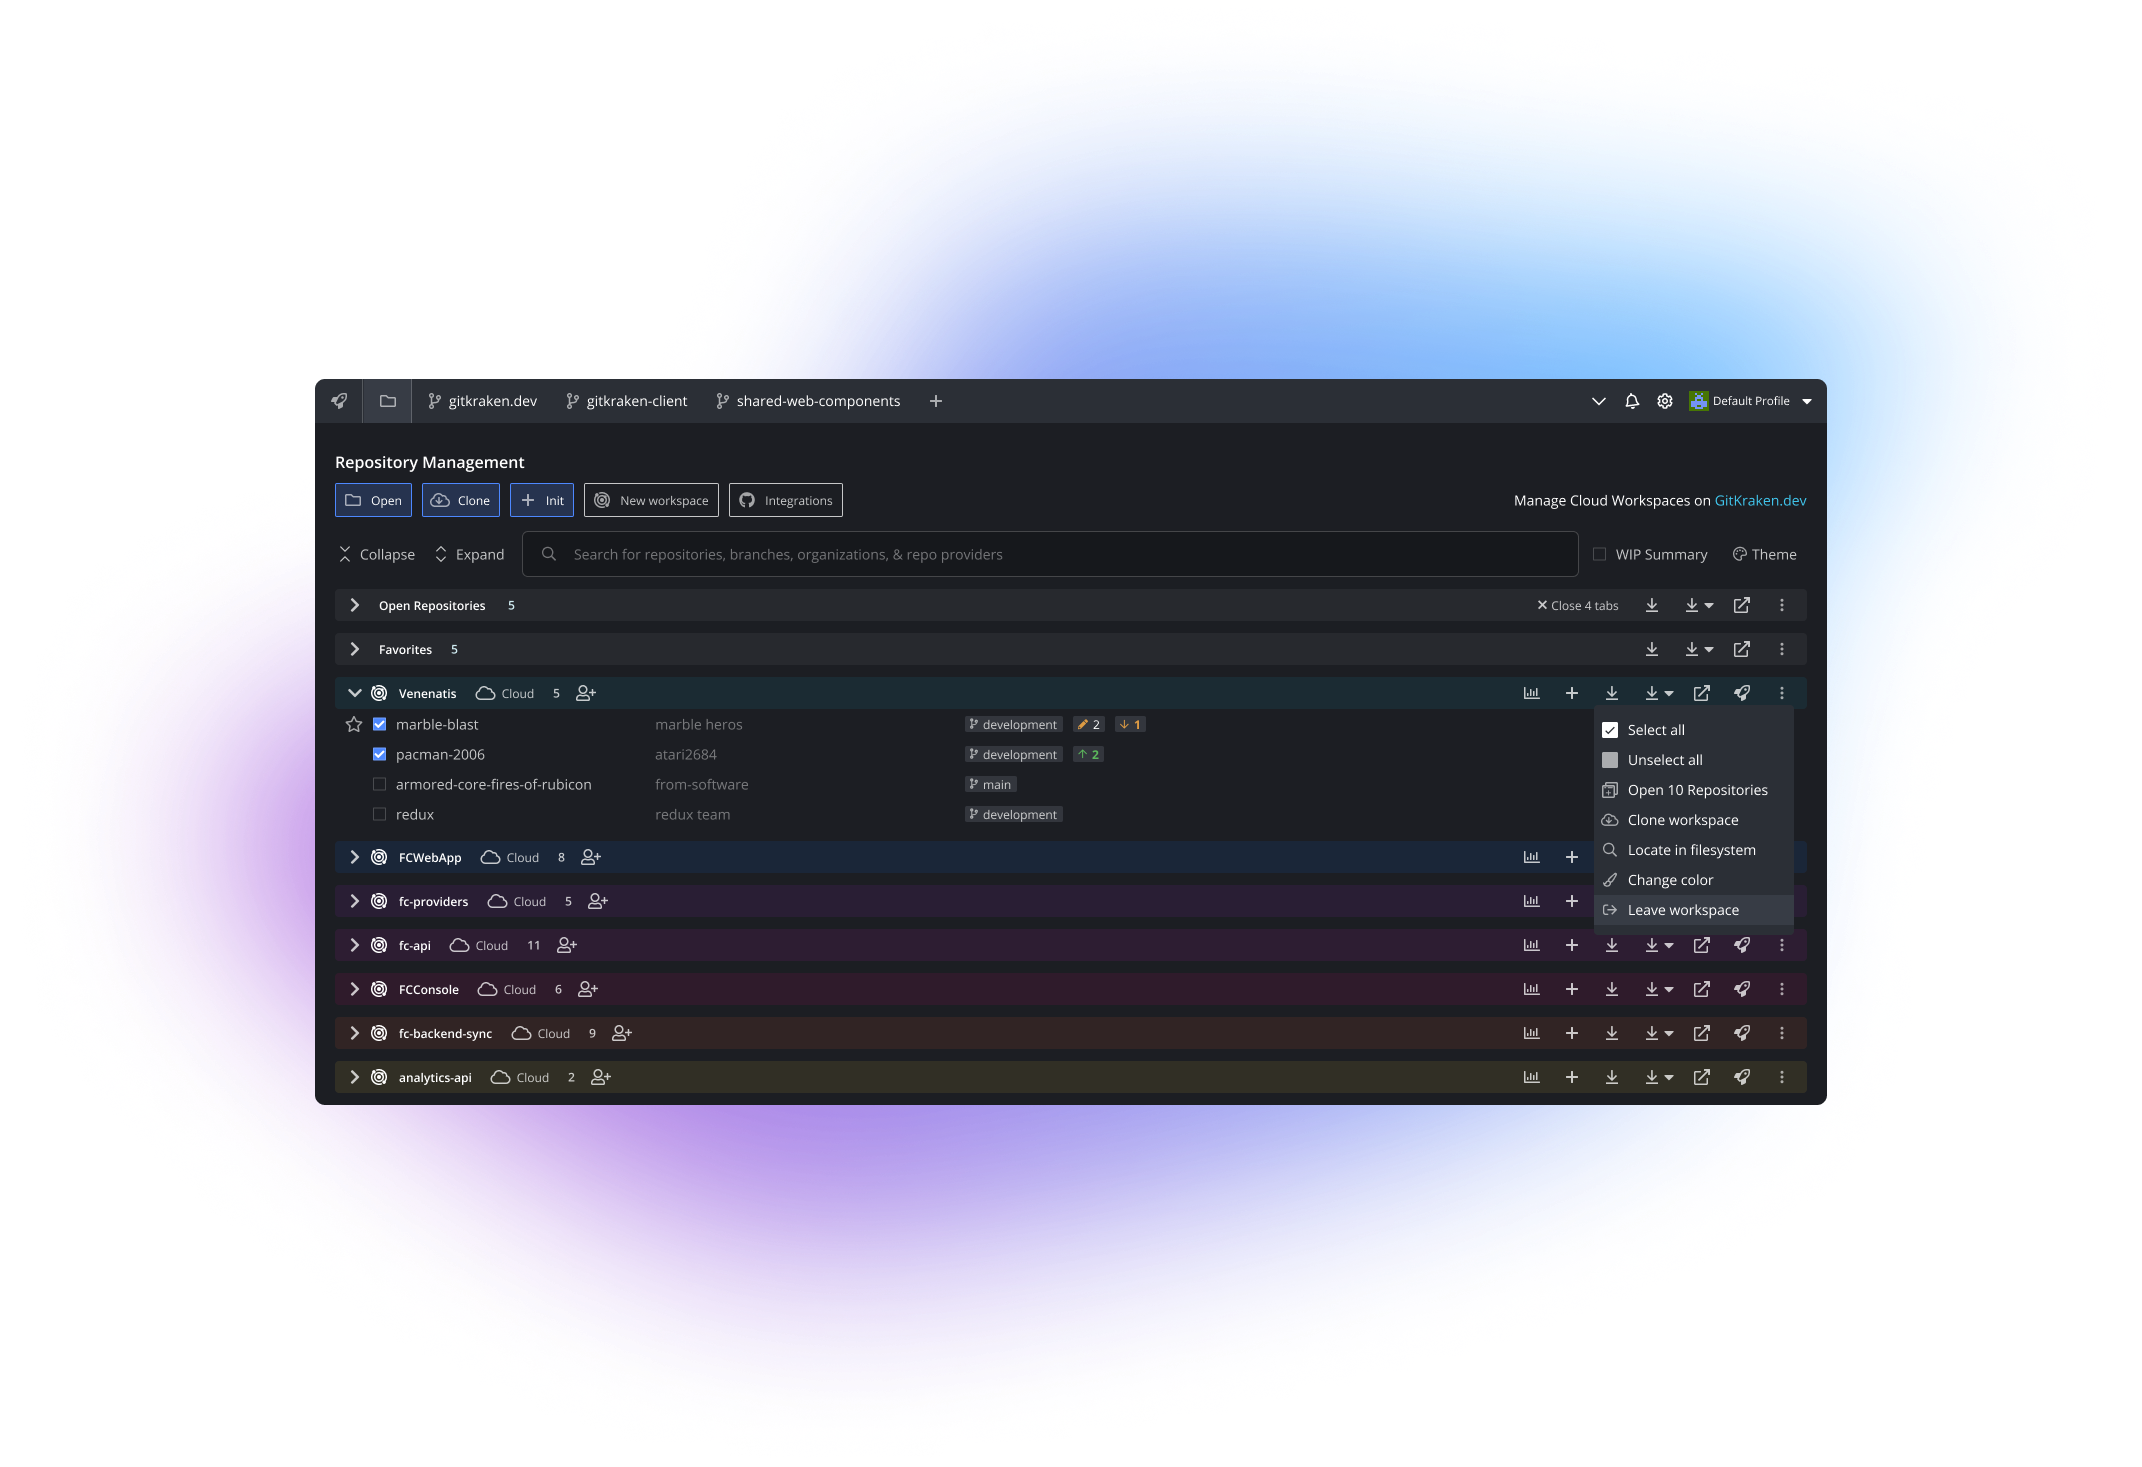2142x1467 pixels.
Task: Expand the fc-api workspace
Action: coord(354,945)
